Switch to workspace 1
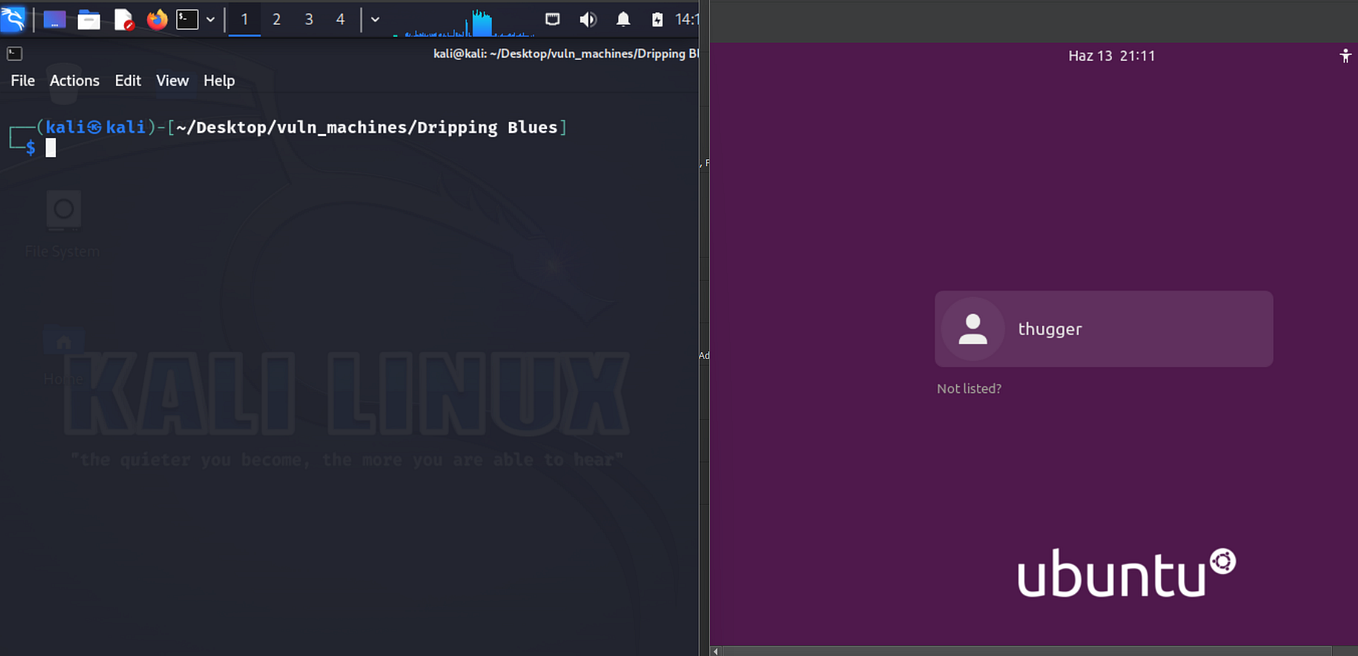Screen dimensions: 1358x656 click(x=244, y=19)
